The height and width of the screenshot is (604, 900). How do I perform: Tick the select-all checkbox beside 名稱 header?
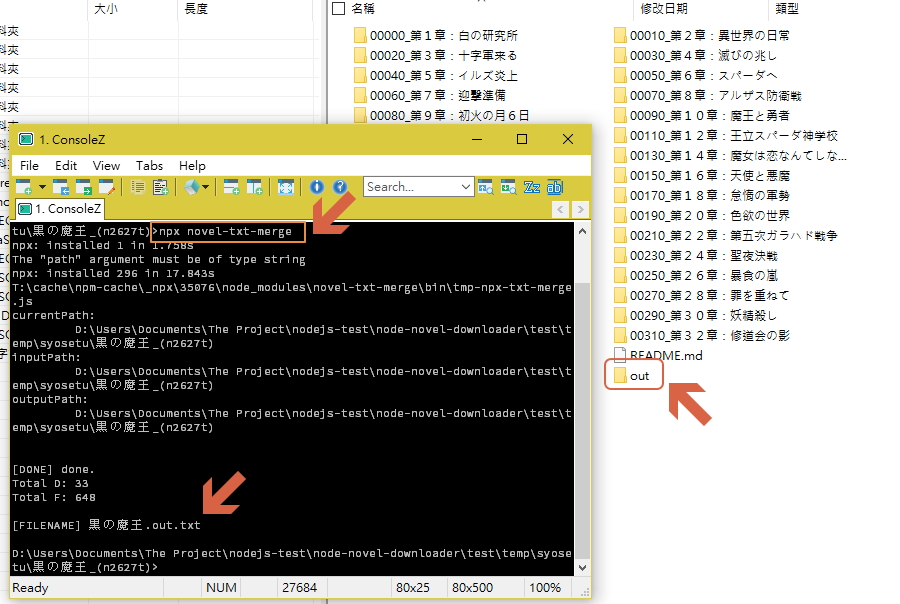point(339,9)
